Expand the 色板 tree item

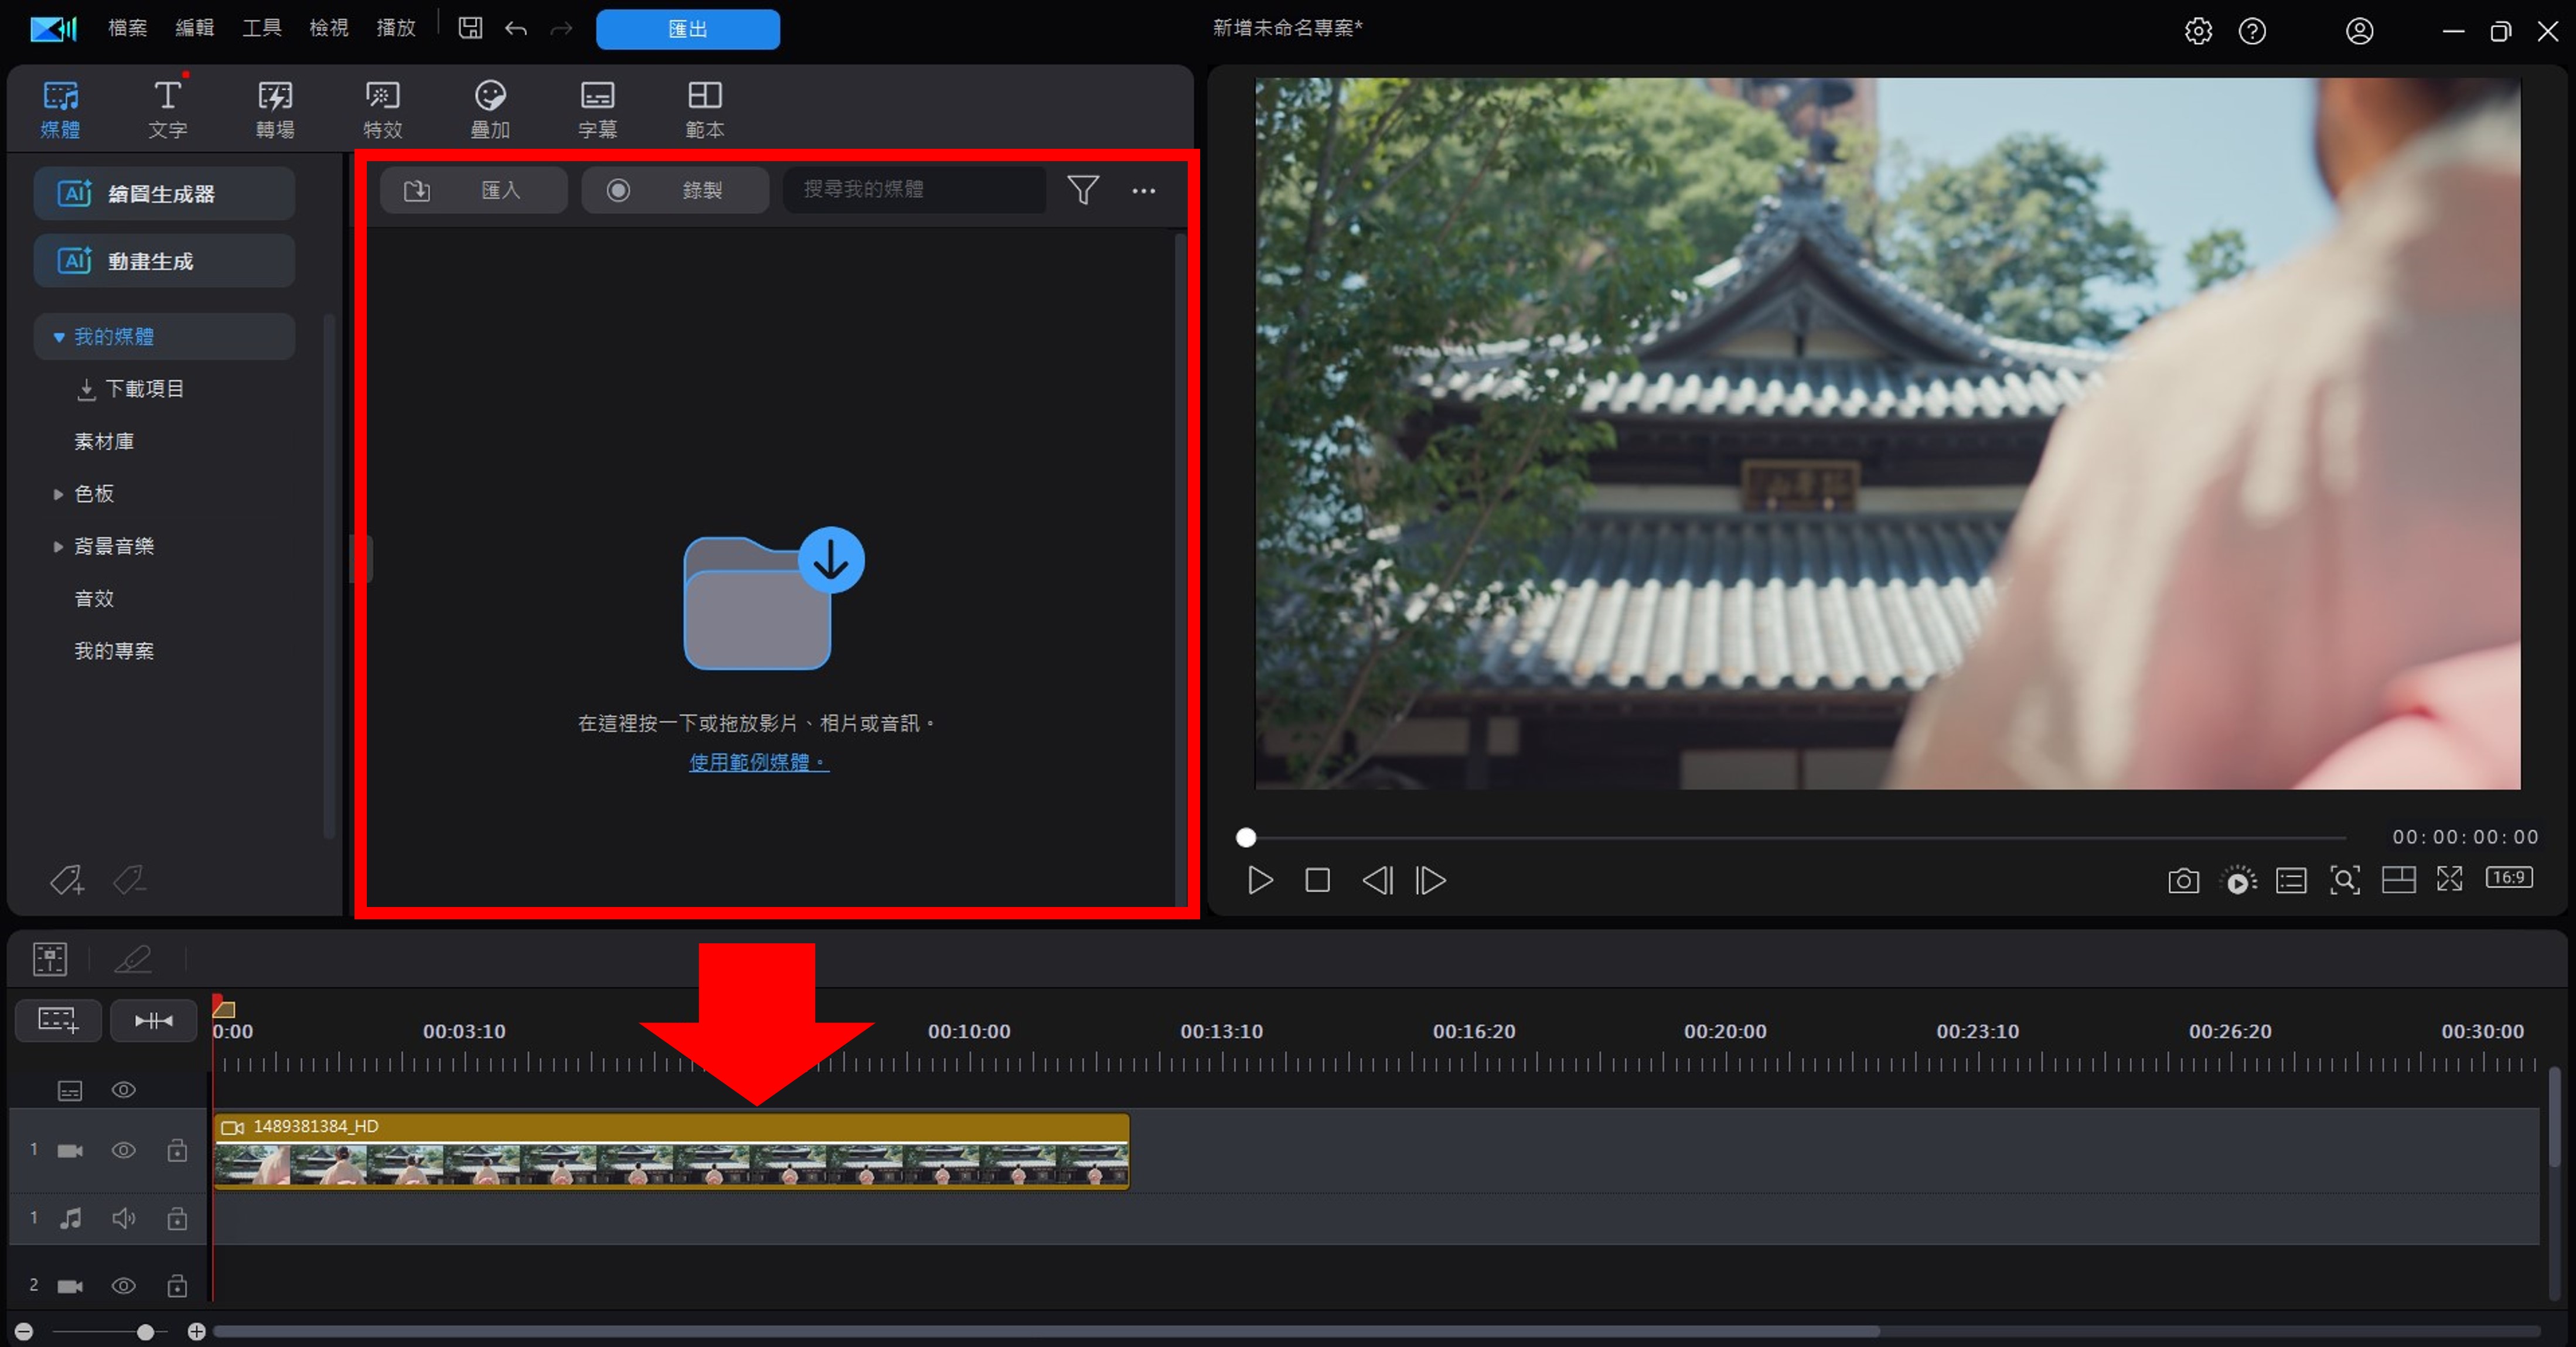[x=58, y=494]
